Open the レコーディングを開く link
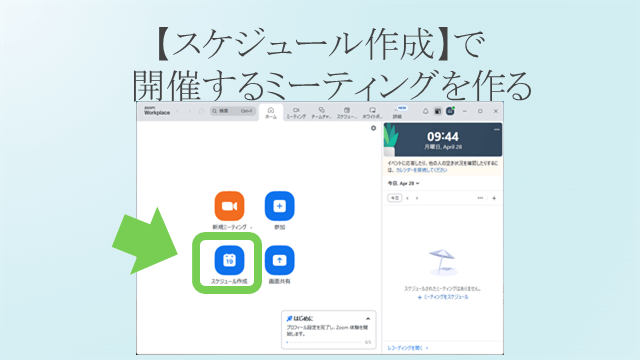 tap(407, 348)
